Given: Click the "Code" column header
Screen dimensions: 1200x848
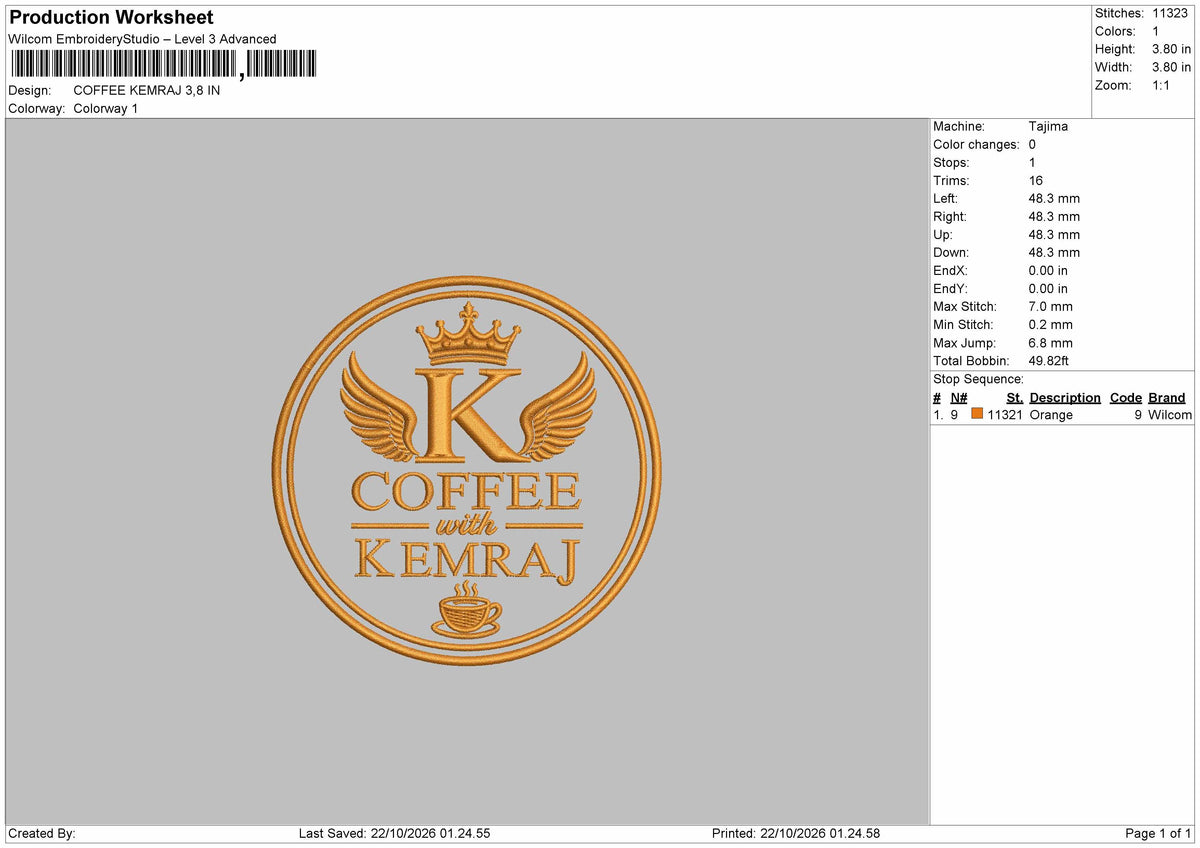Looking at the screenshot, I should [x=1126, y=397].
